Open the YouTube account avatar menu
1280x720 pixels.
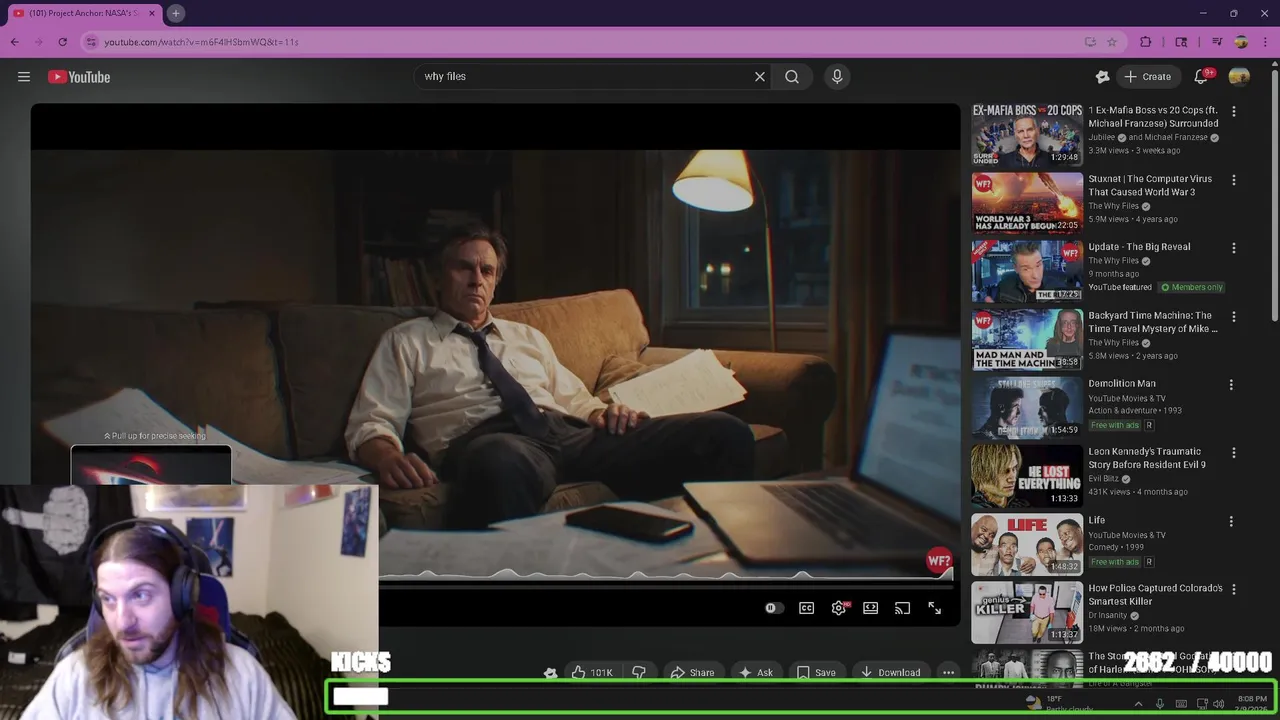click(x=1239, y=77)
